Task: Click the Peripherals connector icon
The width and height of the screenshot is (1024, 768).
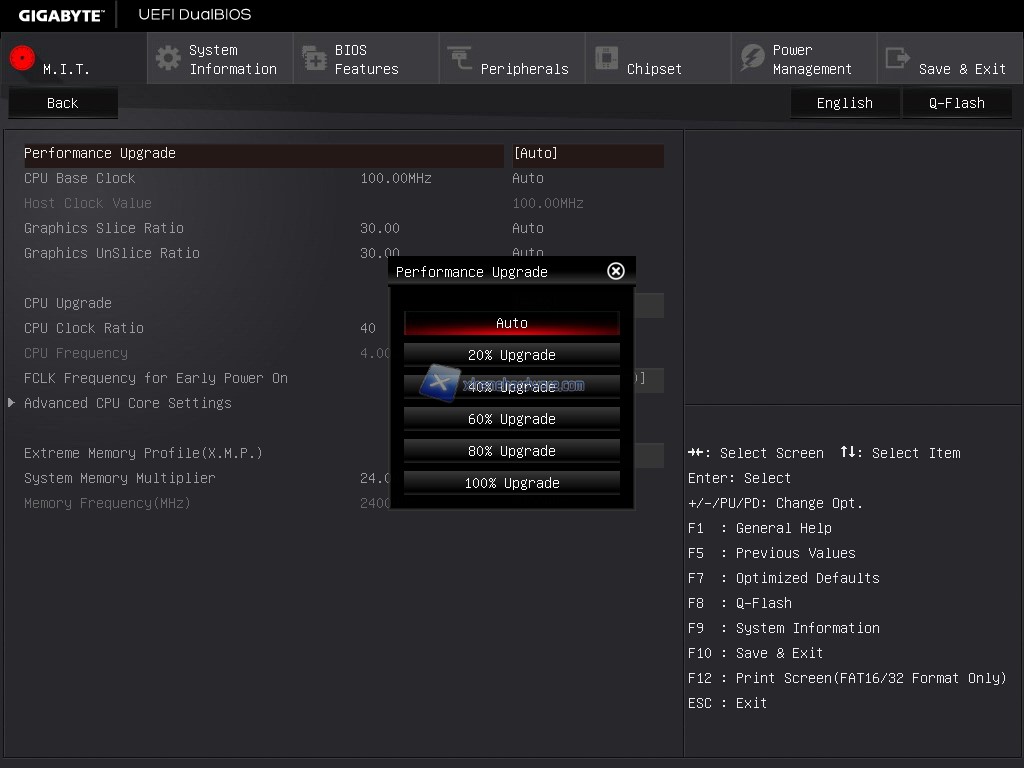Action: pyautogui.click(x=460, y=59)
